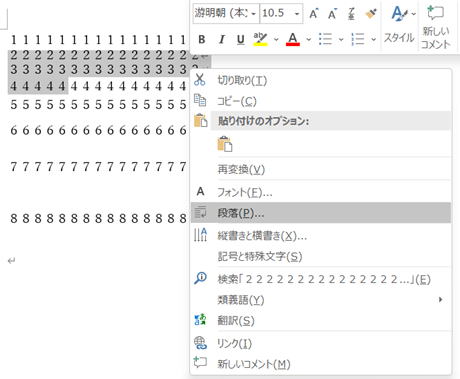The height and width of the screenshot is (379, 460).
Task: Open 段落(P)... paragraph settings
Action: (321, 213)
